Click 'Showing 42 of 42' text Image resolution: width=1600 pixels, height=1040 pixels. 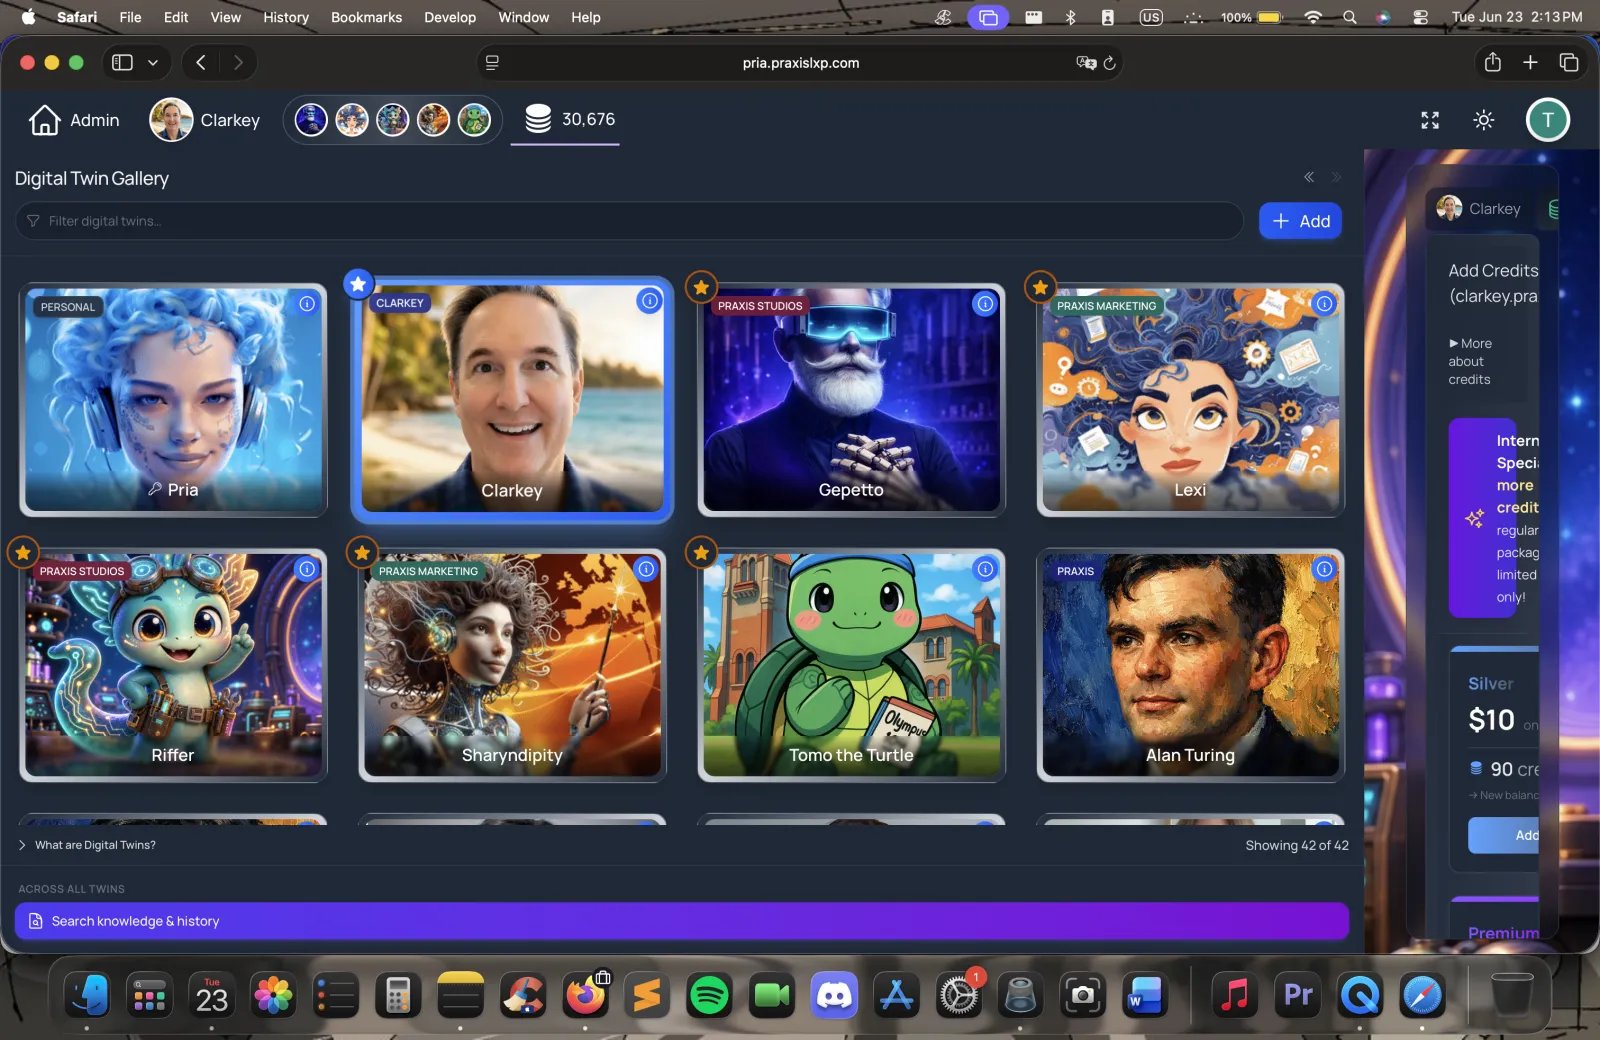pyautogui.click(x=1297, y=845)
